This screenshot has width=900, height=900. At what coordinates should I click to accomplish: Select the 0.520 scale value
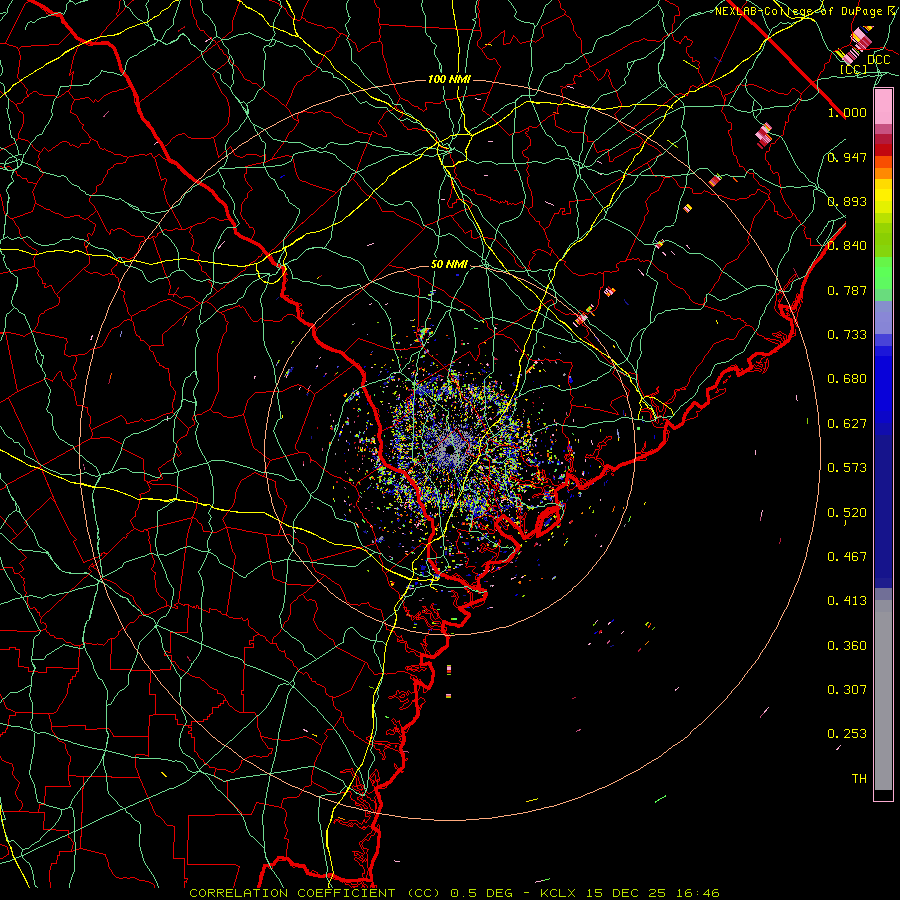click(x=847, y=513)
